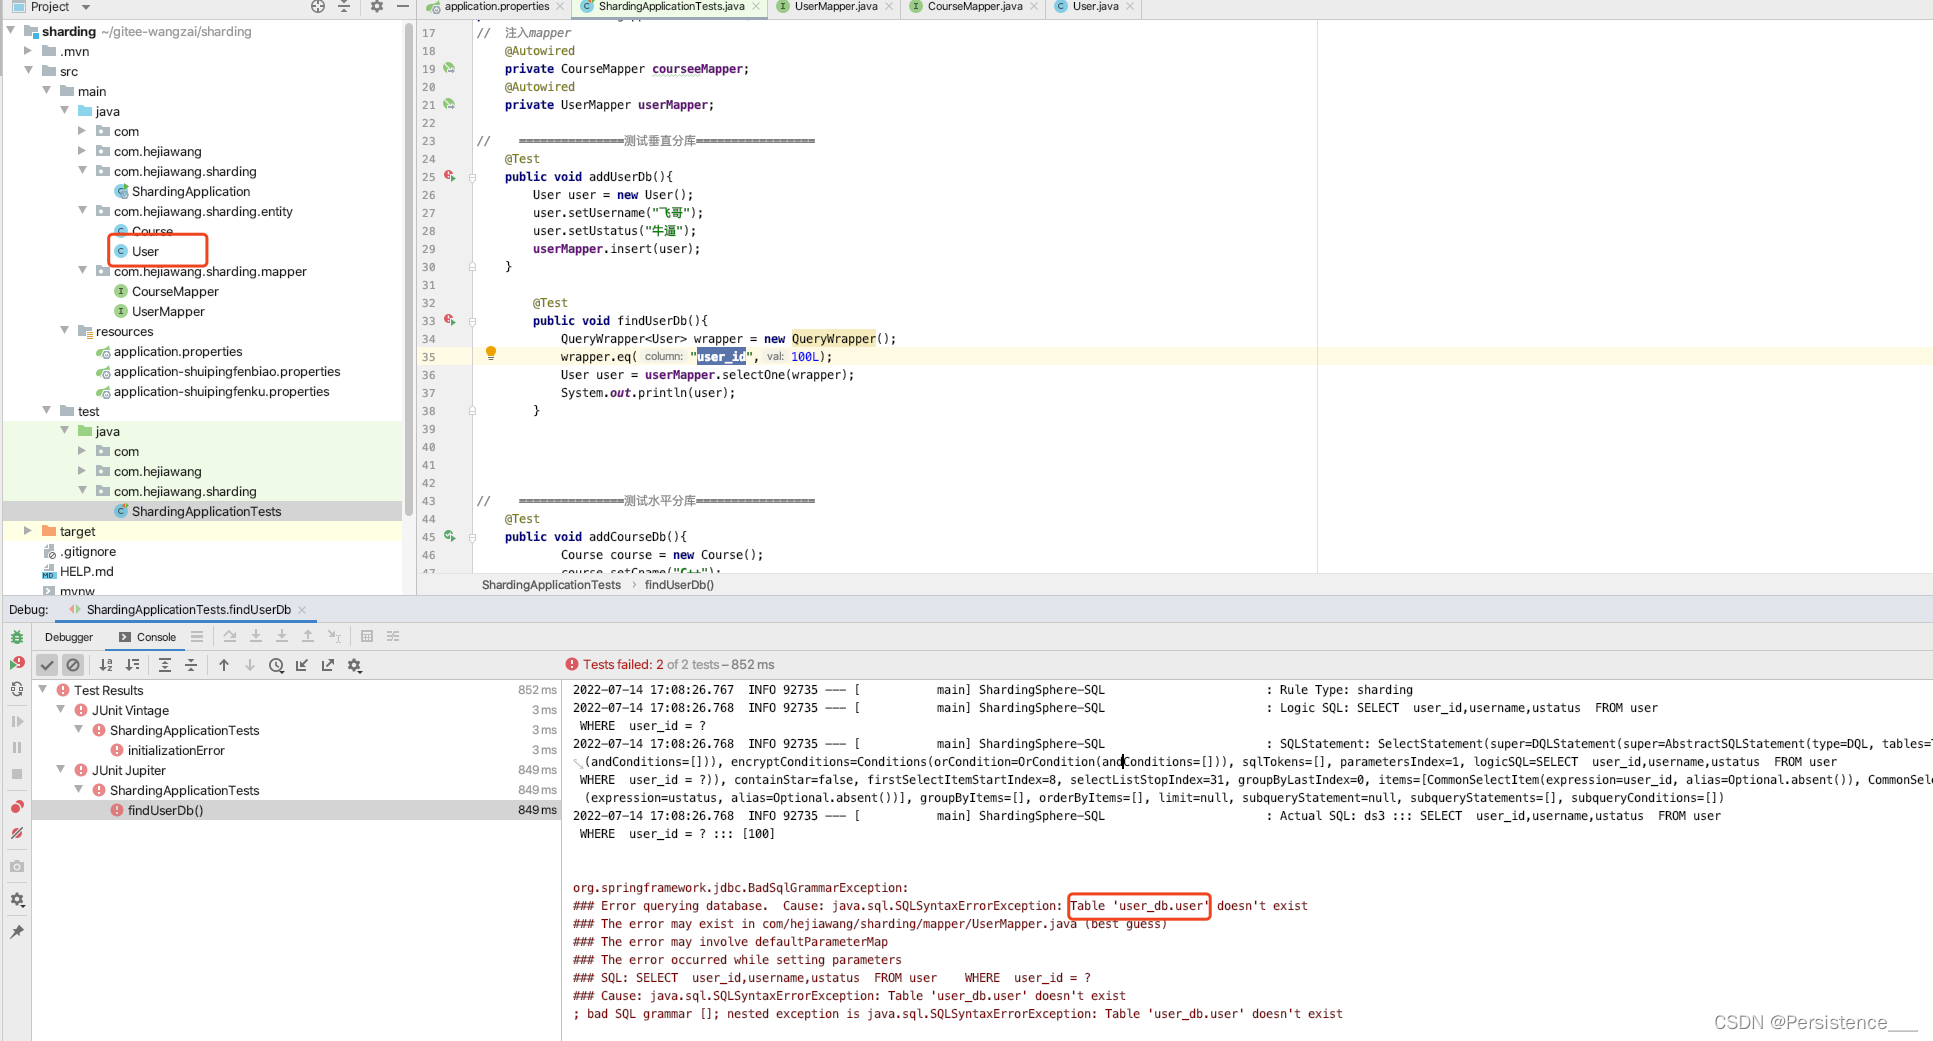The image size is (1933, 1041).
Task: Collapse the sharding project root node
Action: point(11,30)
